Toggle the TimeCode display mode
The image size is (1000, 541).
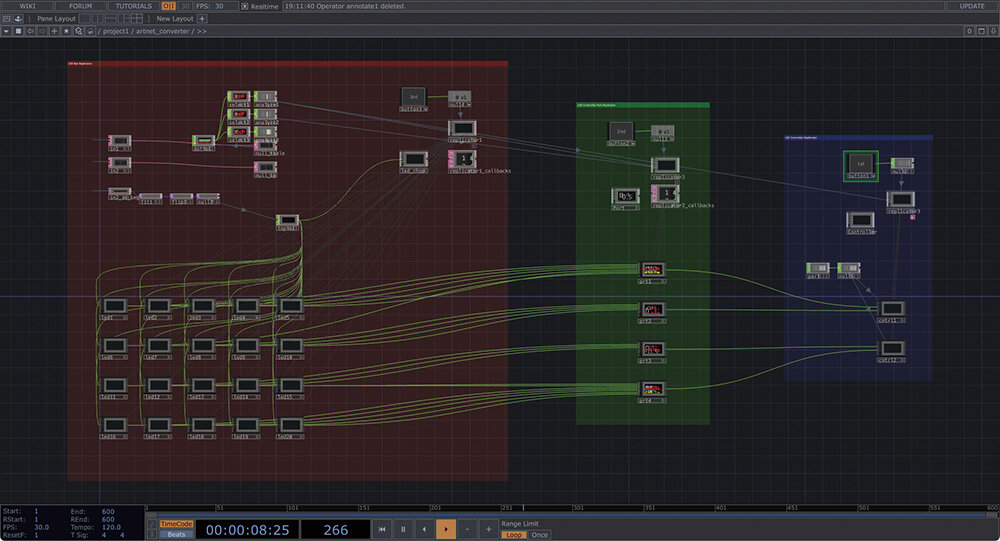coord(177,523)
